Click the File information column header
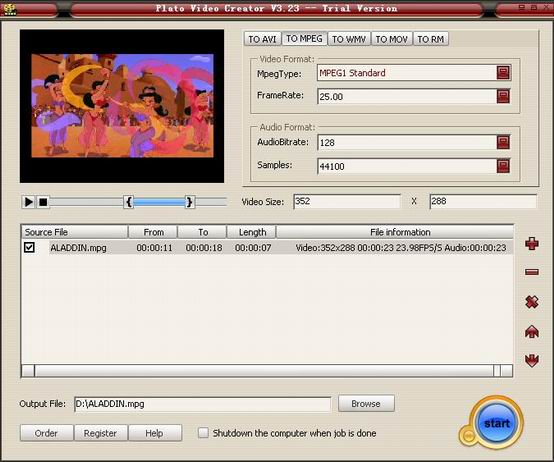 395,232
